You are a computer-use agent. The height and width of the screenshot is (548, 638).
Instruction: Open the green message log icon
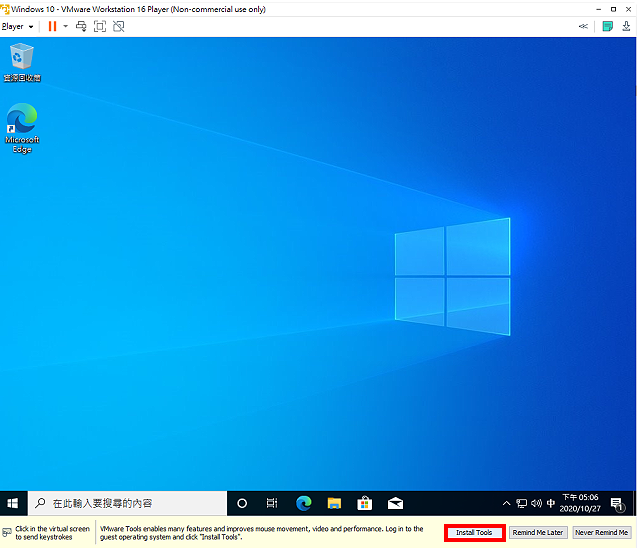(607, 26)
